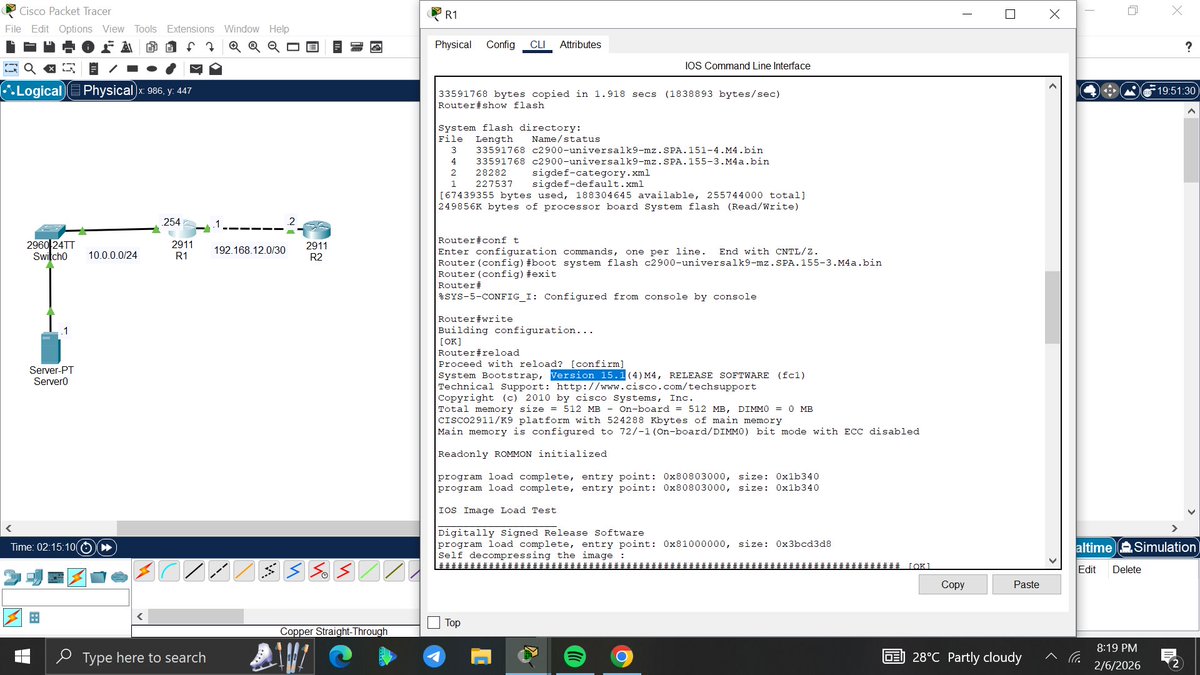Click the Print icon in the toolbar

click(69, 47)
